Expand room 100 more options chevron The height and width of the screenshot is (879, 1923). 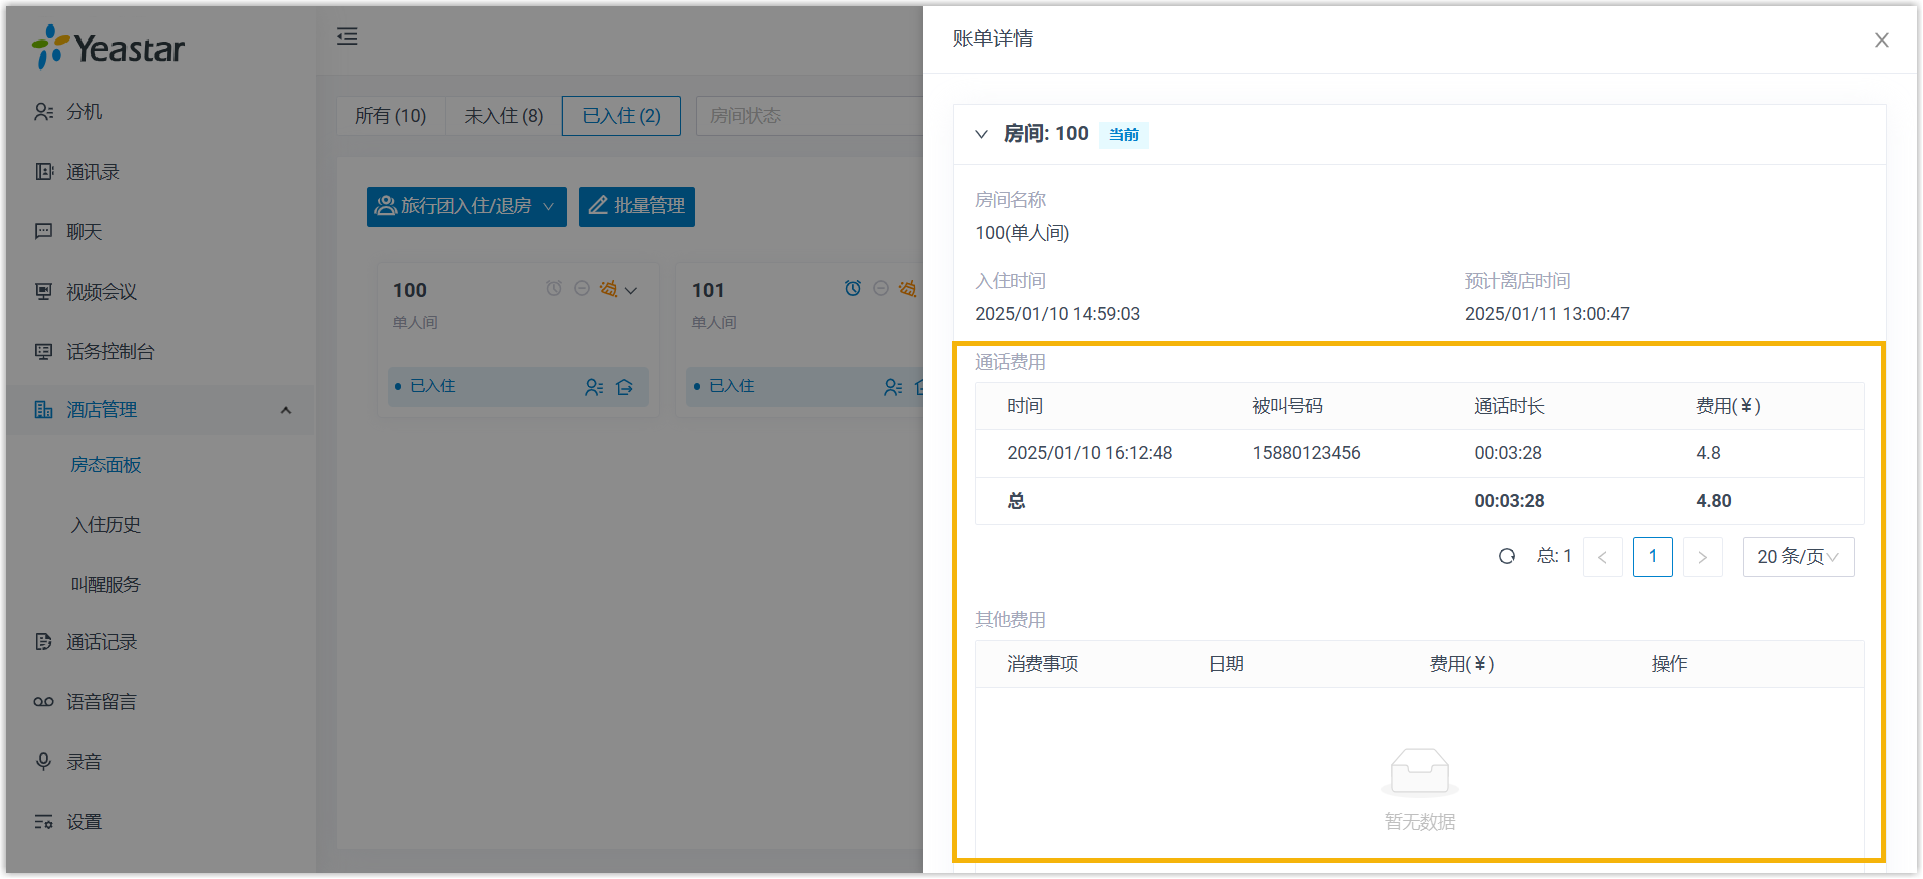631,290
